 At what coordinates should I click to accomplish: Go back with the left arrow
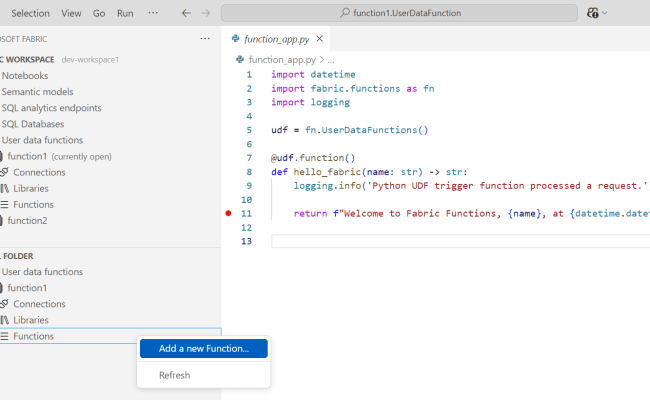(x=186, y=13)
